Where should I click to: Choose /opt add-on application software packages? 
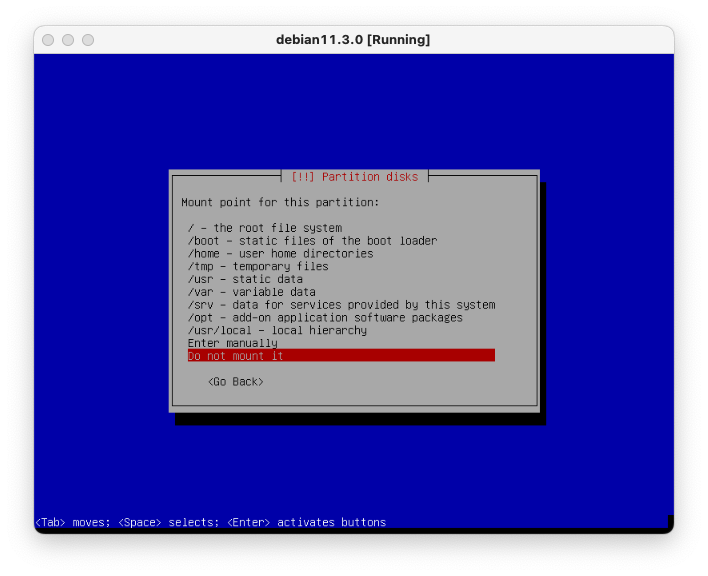point(325,318)
